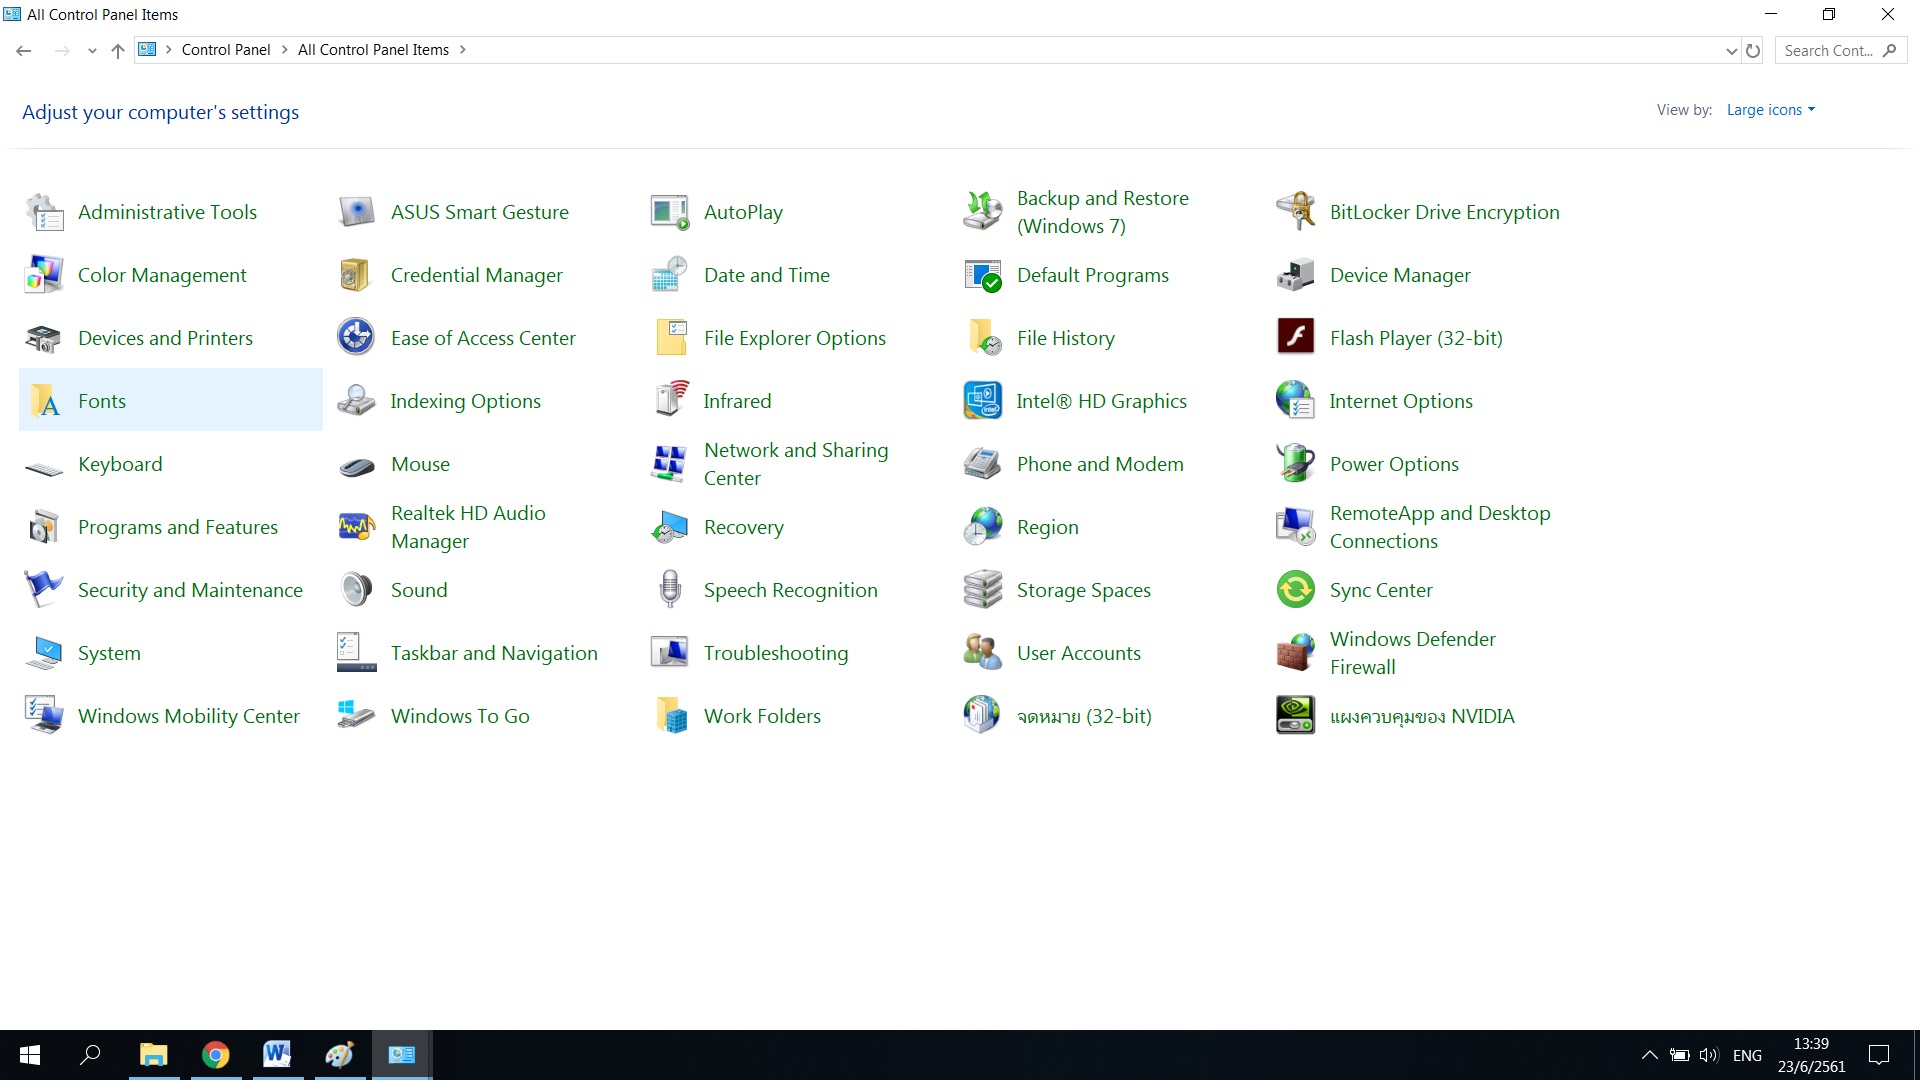The width and height of the screenshot is (1920, 1080).
Task: Open the Administrative Tools icon
Action: [x=44, y=212]
